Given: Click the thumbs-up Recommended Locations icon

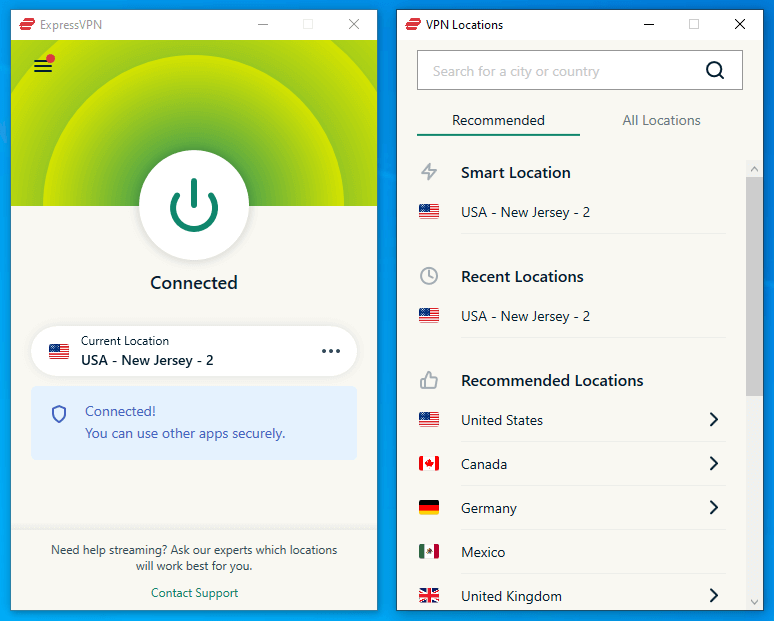Looking at the screenshot, I should click(428, 380).
